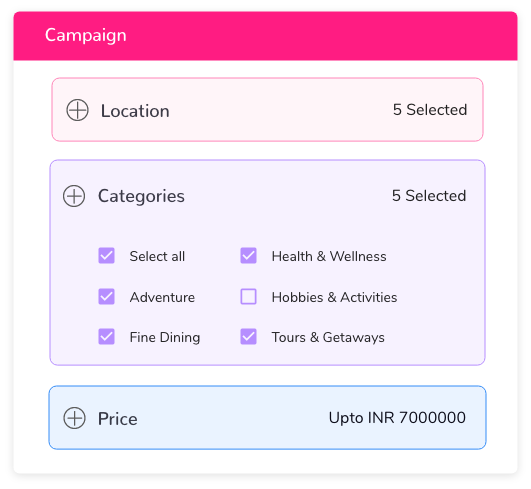Click the Tours & Getaways label

(328, 337)
